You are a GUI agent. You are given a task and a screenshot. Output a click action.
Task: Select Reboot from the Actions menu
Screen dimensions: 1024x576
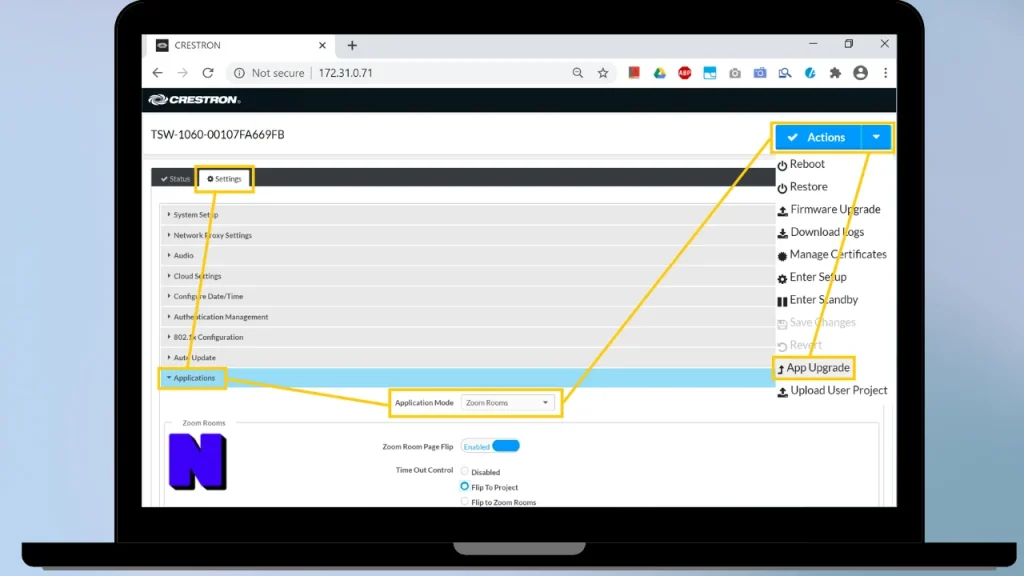click(801, 164)
